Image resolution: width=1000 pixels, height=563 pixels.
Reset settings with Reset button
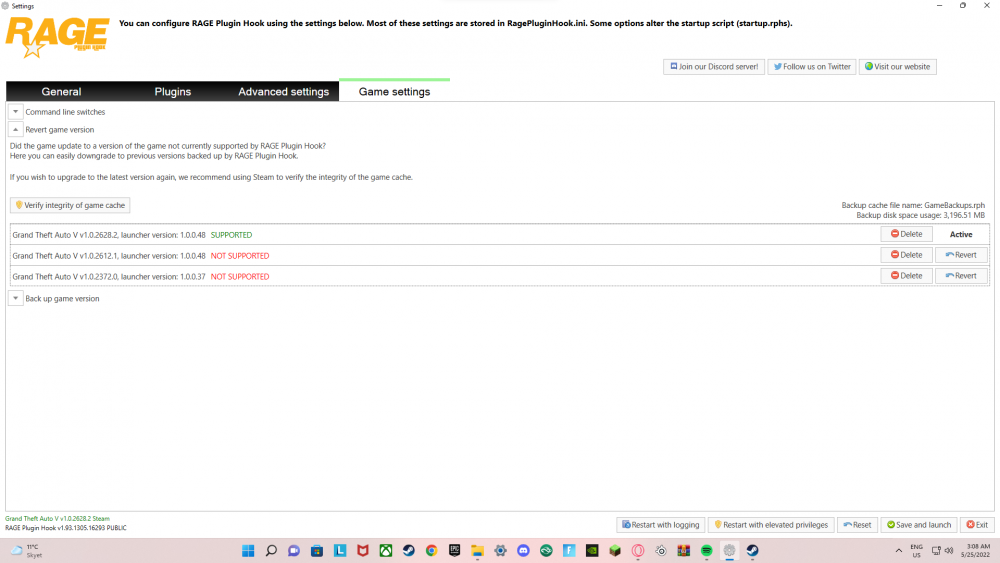(x=857, y=525)
